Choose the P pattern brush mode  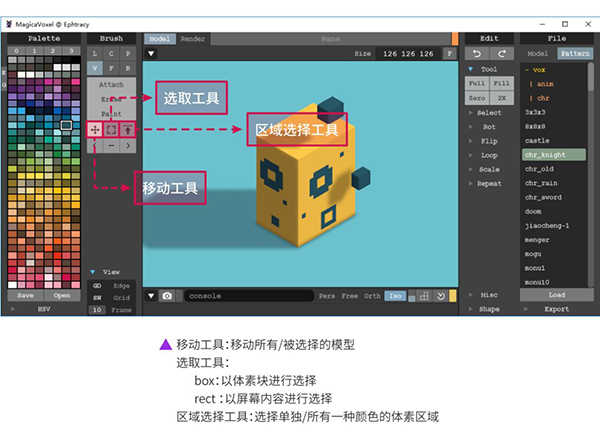click(x=128, y=54)
